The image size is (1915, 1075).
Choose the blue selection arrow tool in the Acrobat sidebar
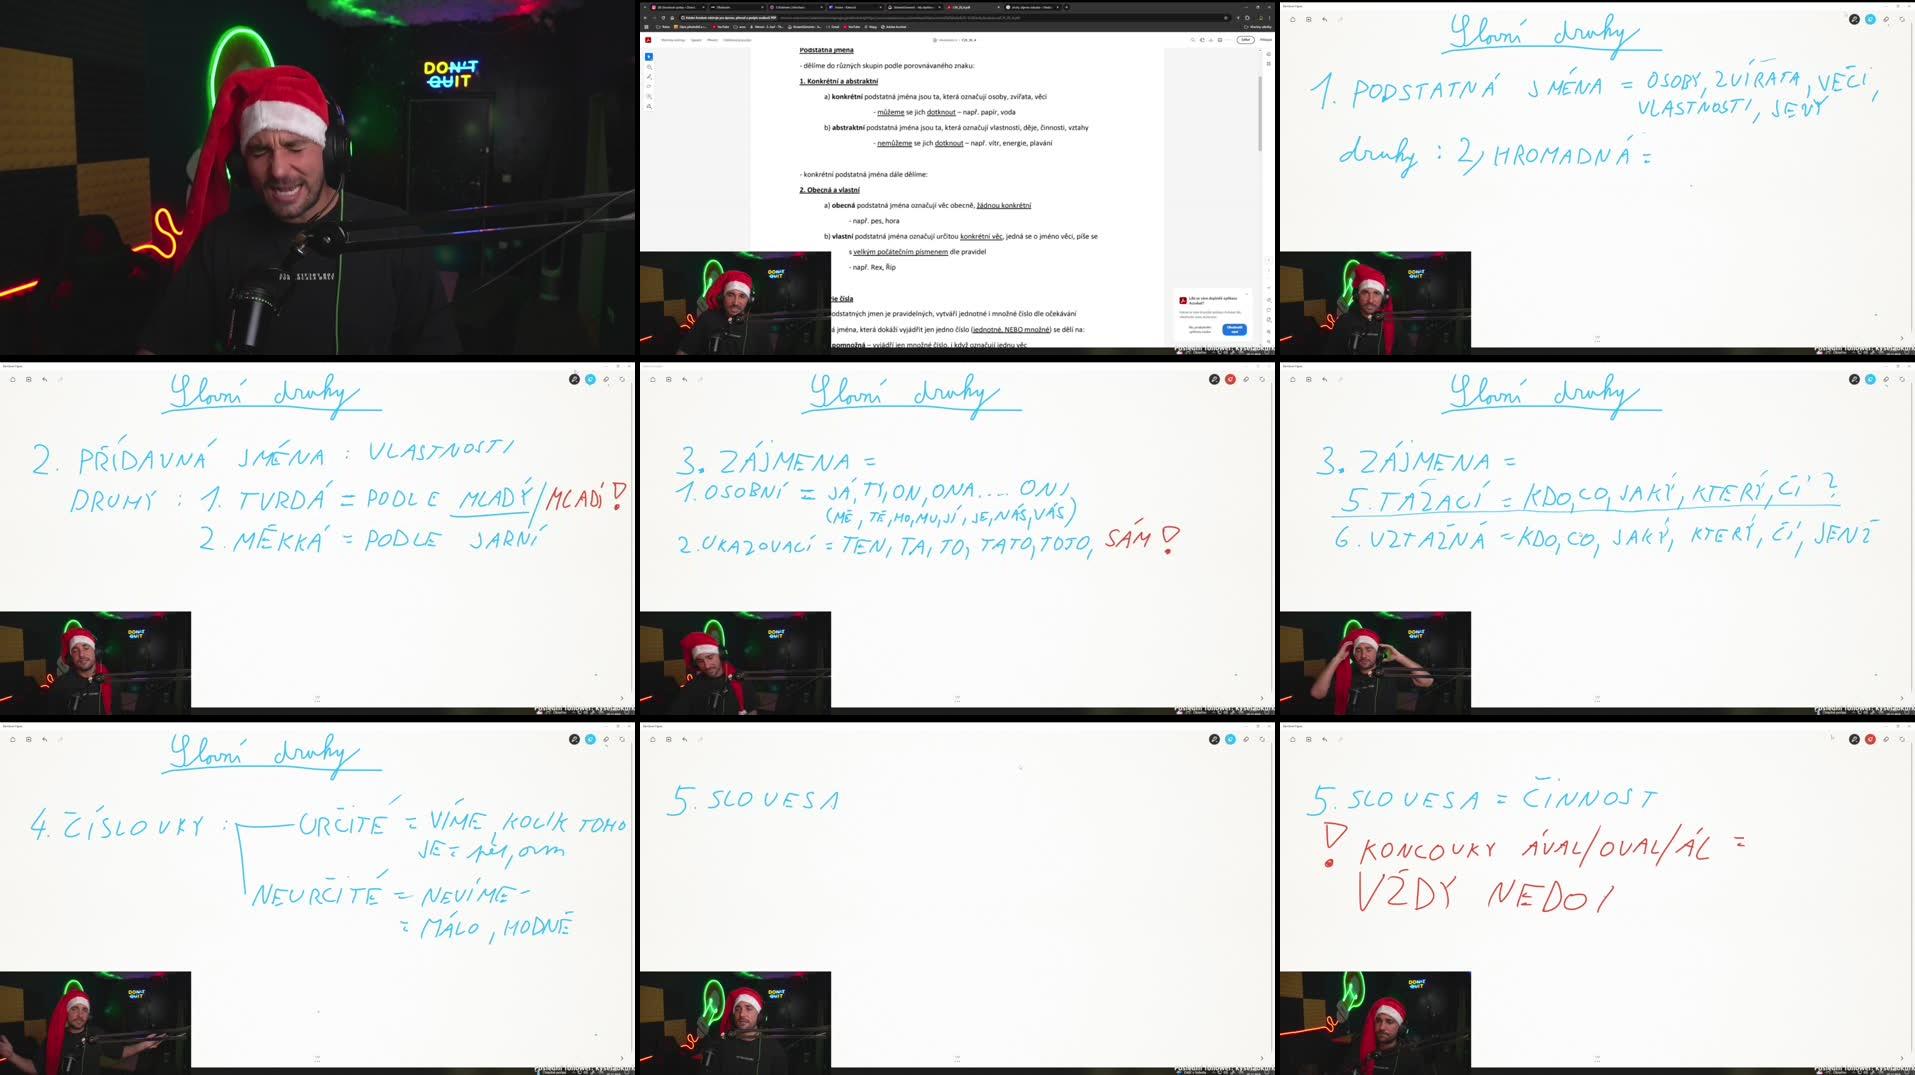649,57
